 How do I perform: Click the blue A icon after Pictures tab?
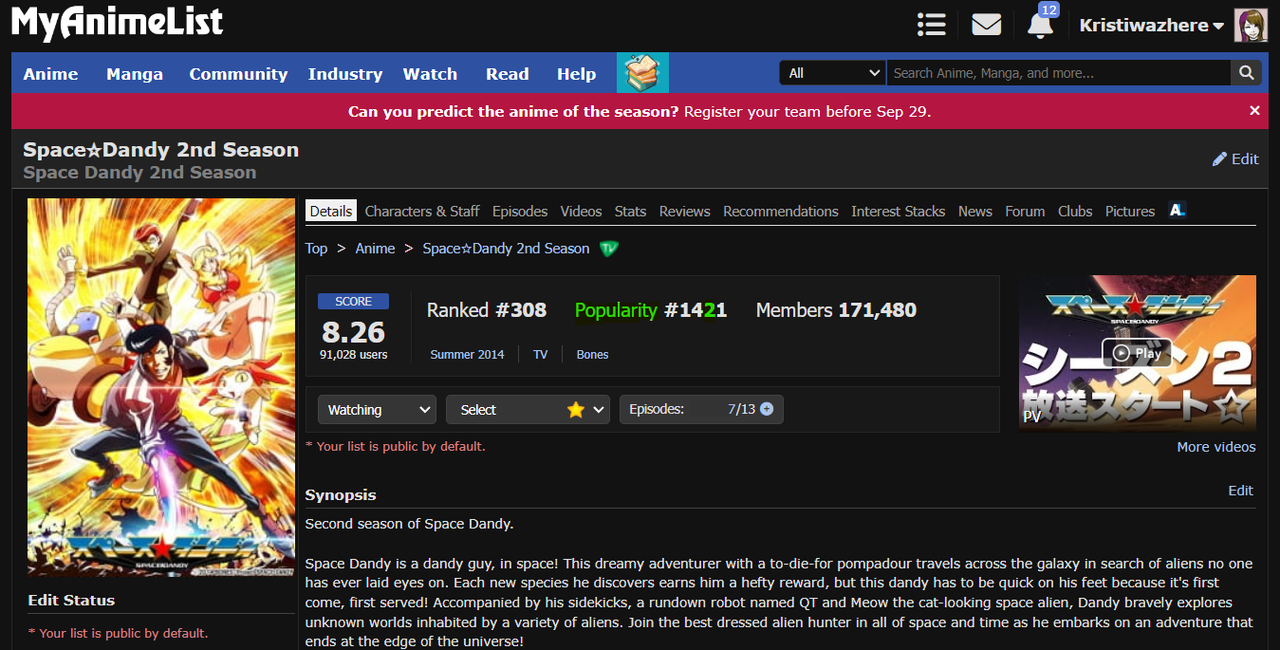1177,210
